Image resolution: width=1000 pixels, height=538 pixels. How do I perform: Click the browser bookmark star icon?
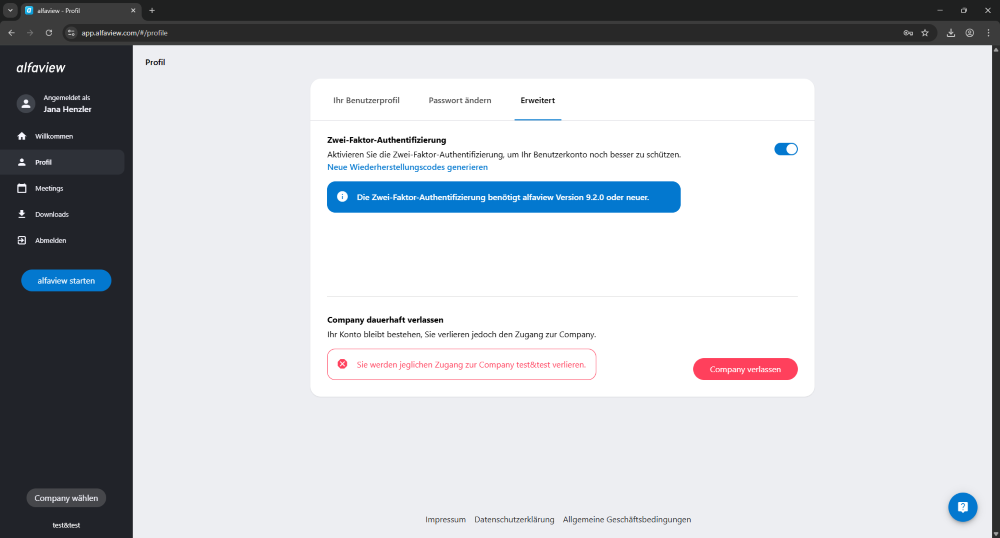(x=925, y=32)
